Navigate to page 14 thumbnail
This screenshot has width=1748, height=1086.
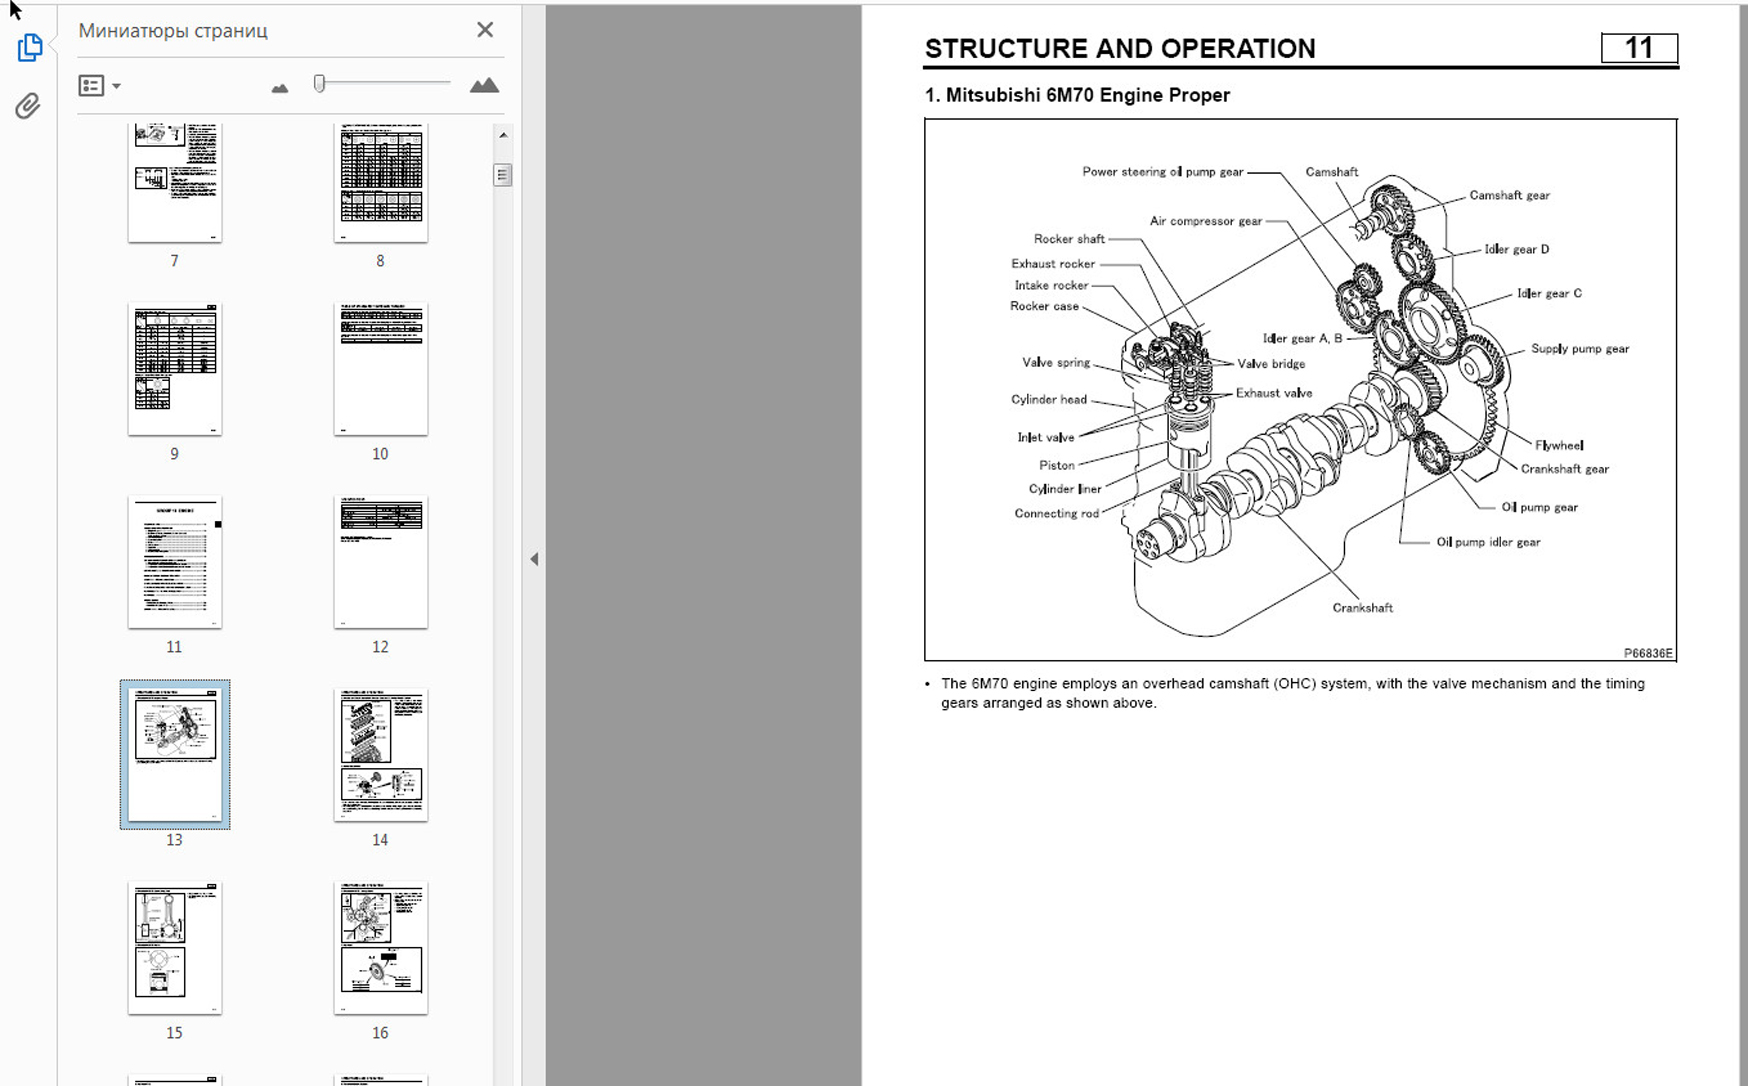(x=380, y=755)
